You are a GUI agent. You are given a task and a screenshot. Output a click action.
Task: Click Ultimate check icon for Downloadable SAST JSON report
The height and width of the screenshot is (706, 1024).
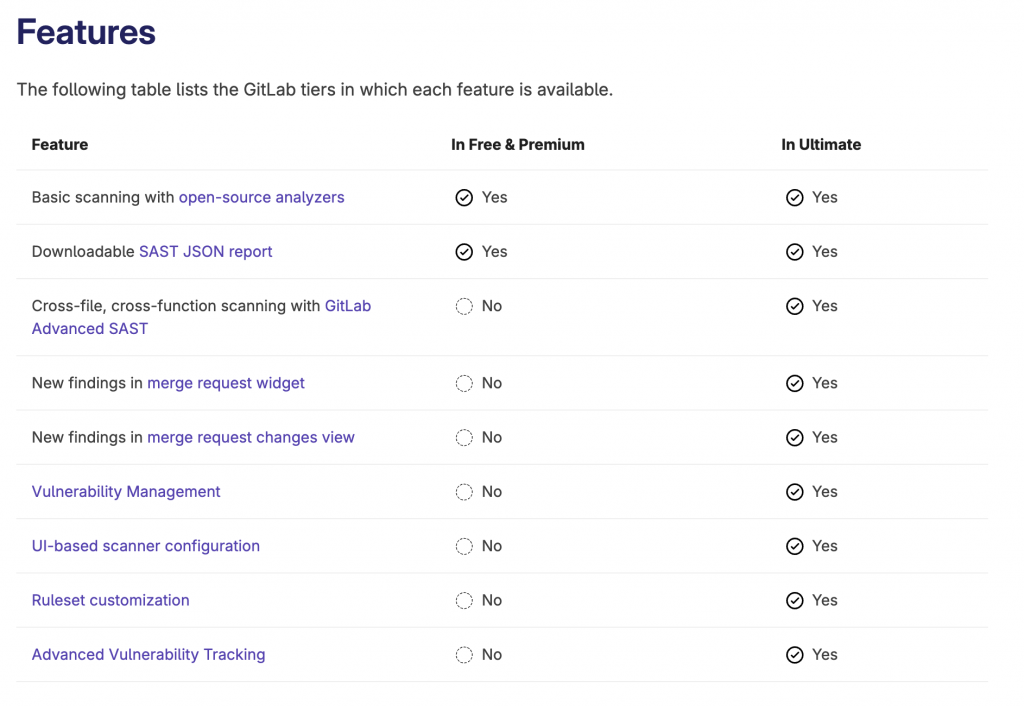pyautogui.click(x=795, y=252)
